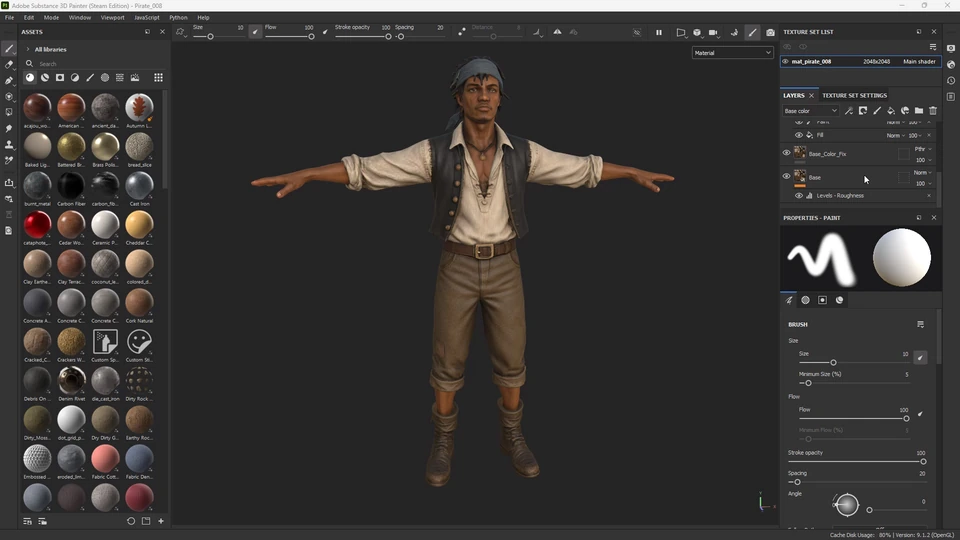Select the Material picker eyedropper tool

tap(9, 160)
